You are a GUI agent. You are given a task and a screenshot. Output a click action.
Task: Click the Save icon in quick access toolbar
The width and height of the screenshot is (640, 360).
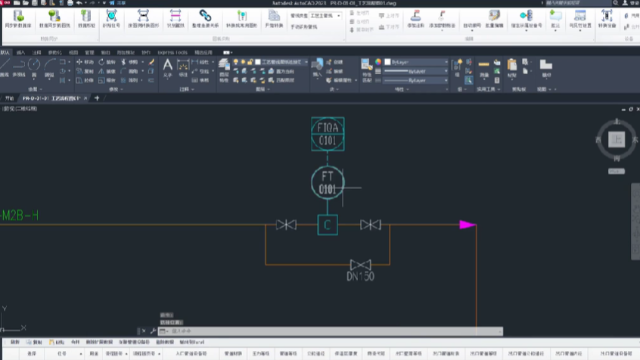click(x=35, y=3)
